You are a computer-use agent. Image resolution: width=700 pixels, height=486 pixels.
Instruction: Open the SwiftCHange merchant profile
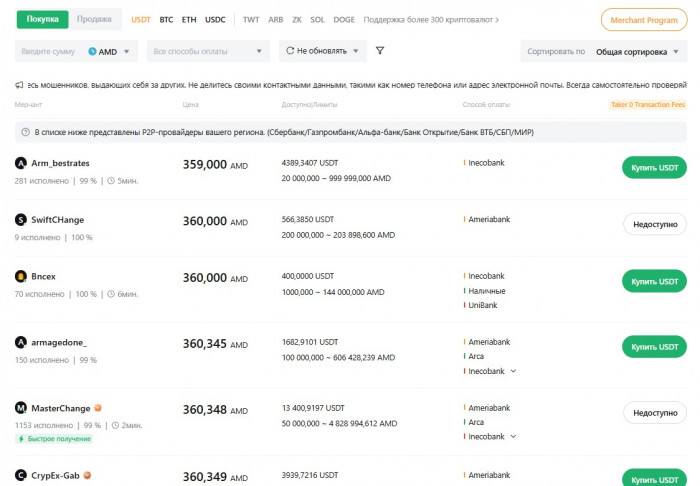pyautogui.click(x=58, y=220)
